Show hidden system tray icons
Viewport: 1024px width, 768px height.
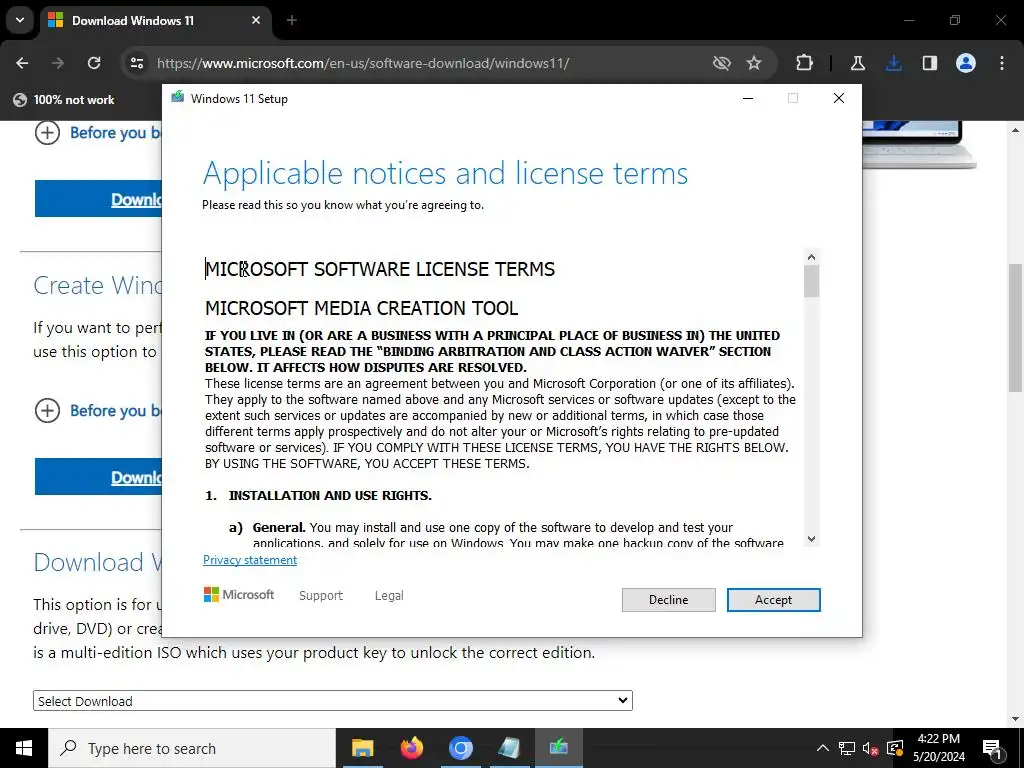click(x=823, y=748)
